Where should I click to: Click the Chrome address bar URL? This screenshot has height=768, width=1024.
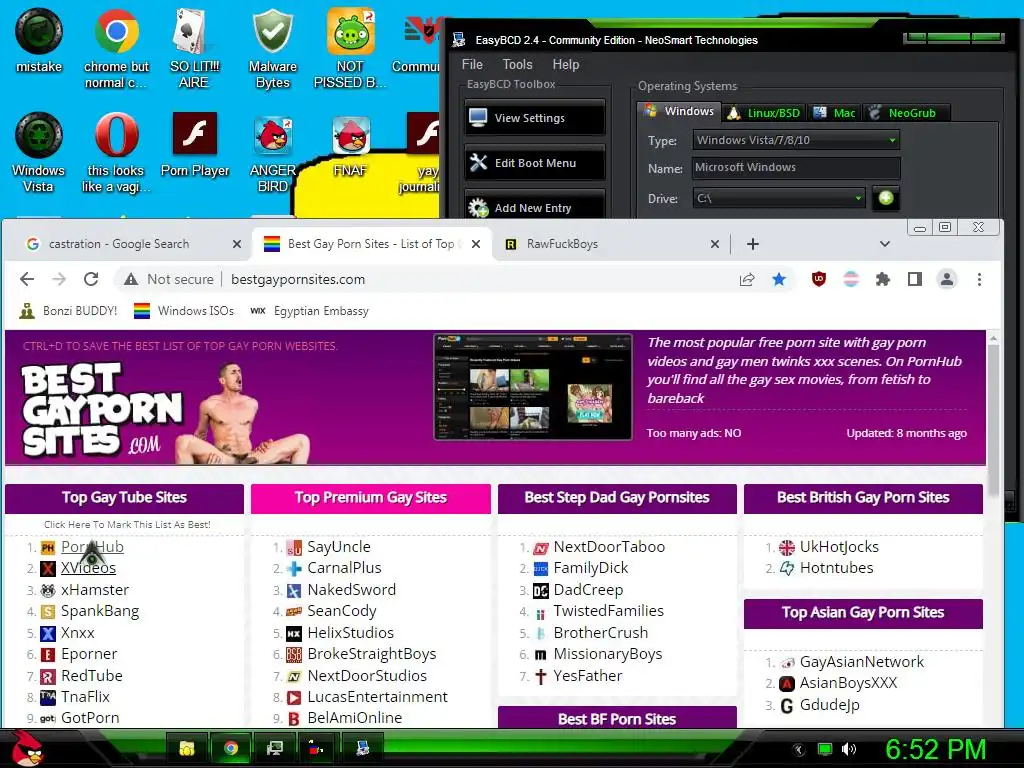coord(298,280)
